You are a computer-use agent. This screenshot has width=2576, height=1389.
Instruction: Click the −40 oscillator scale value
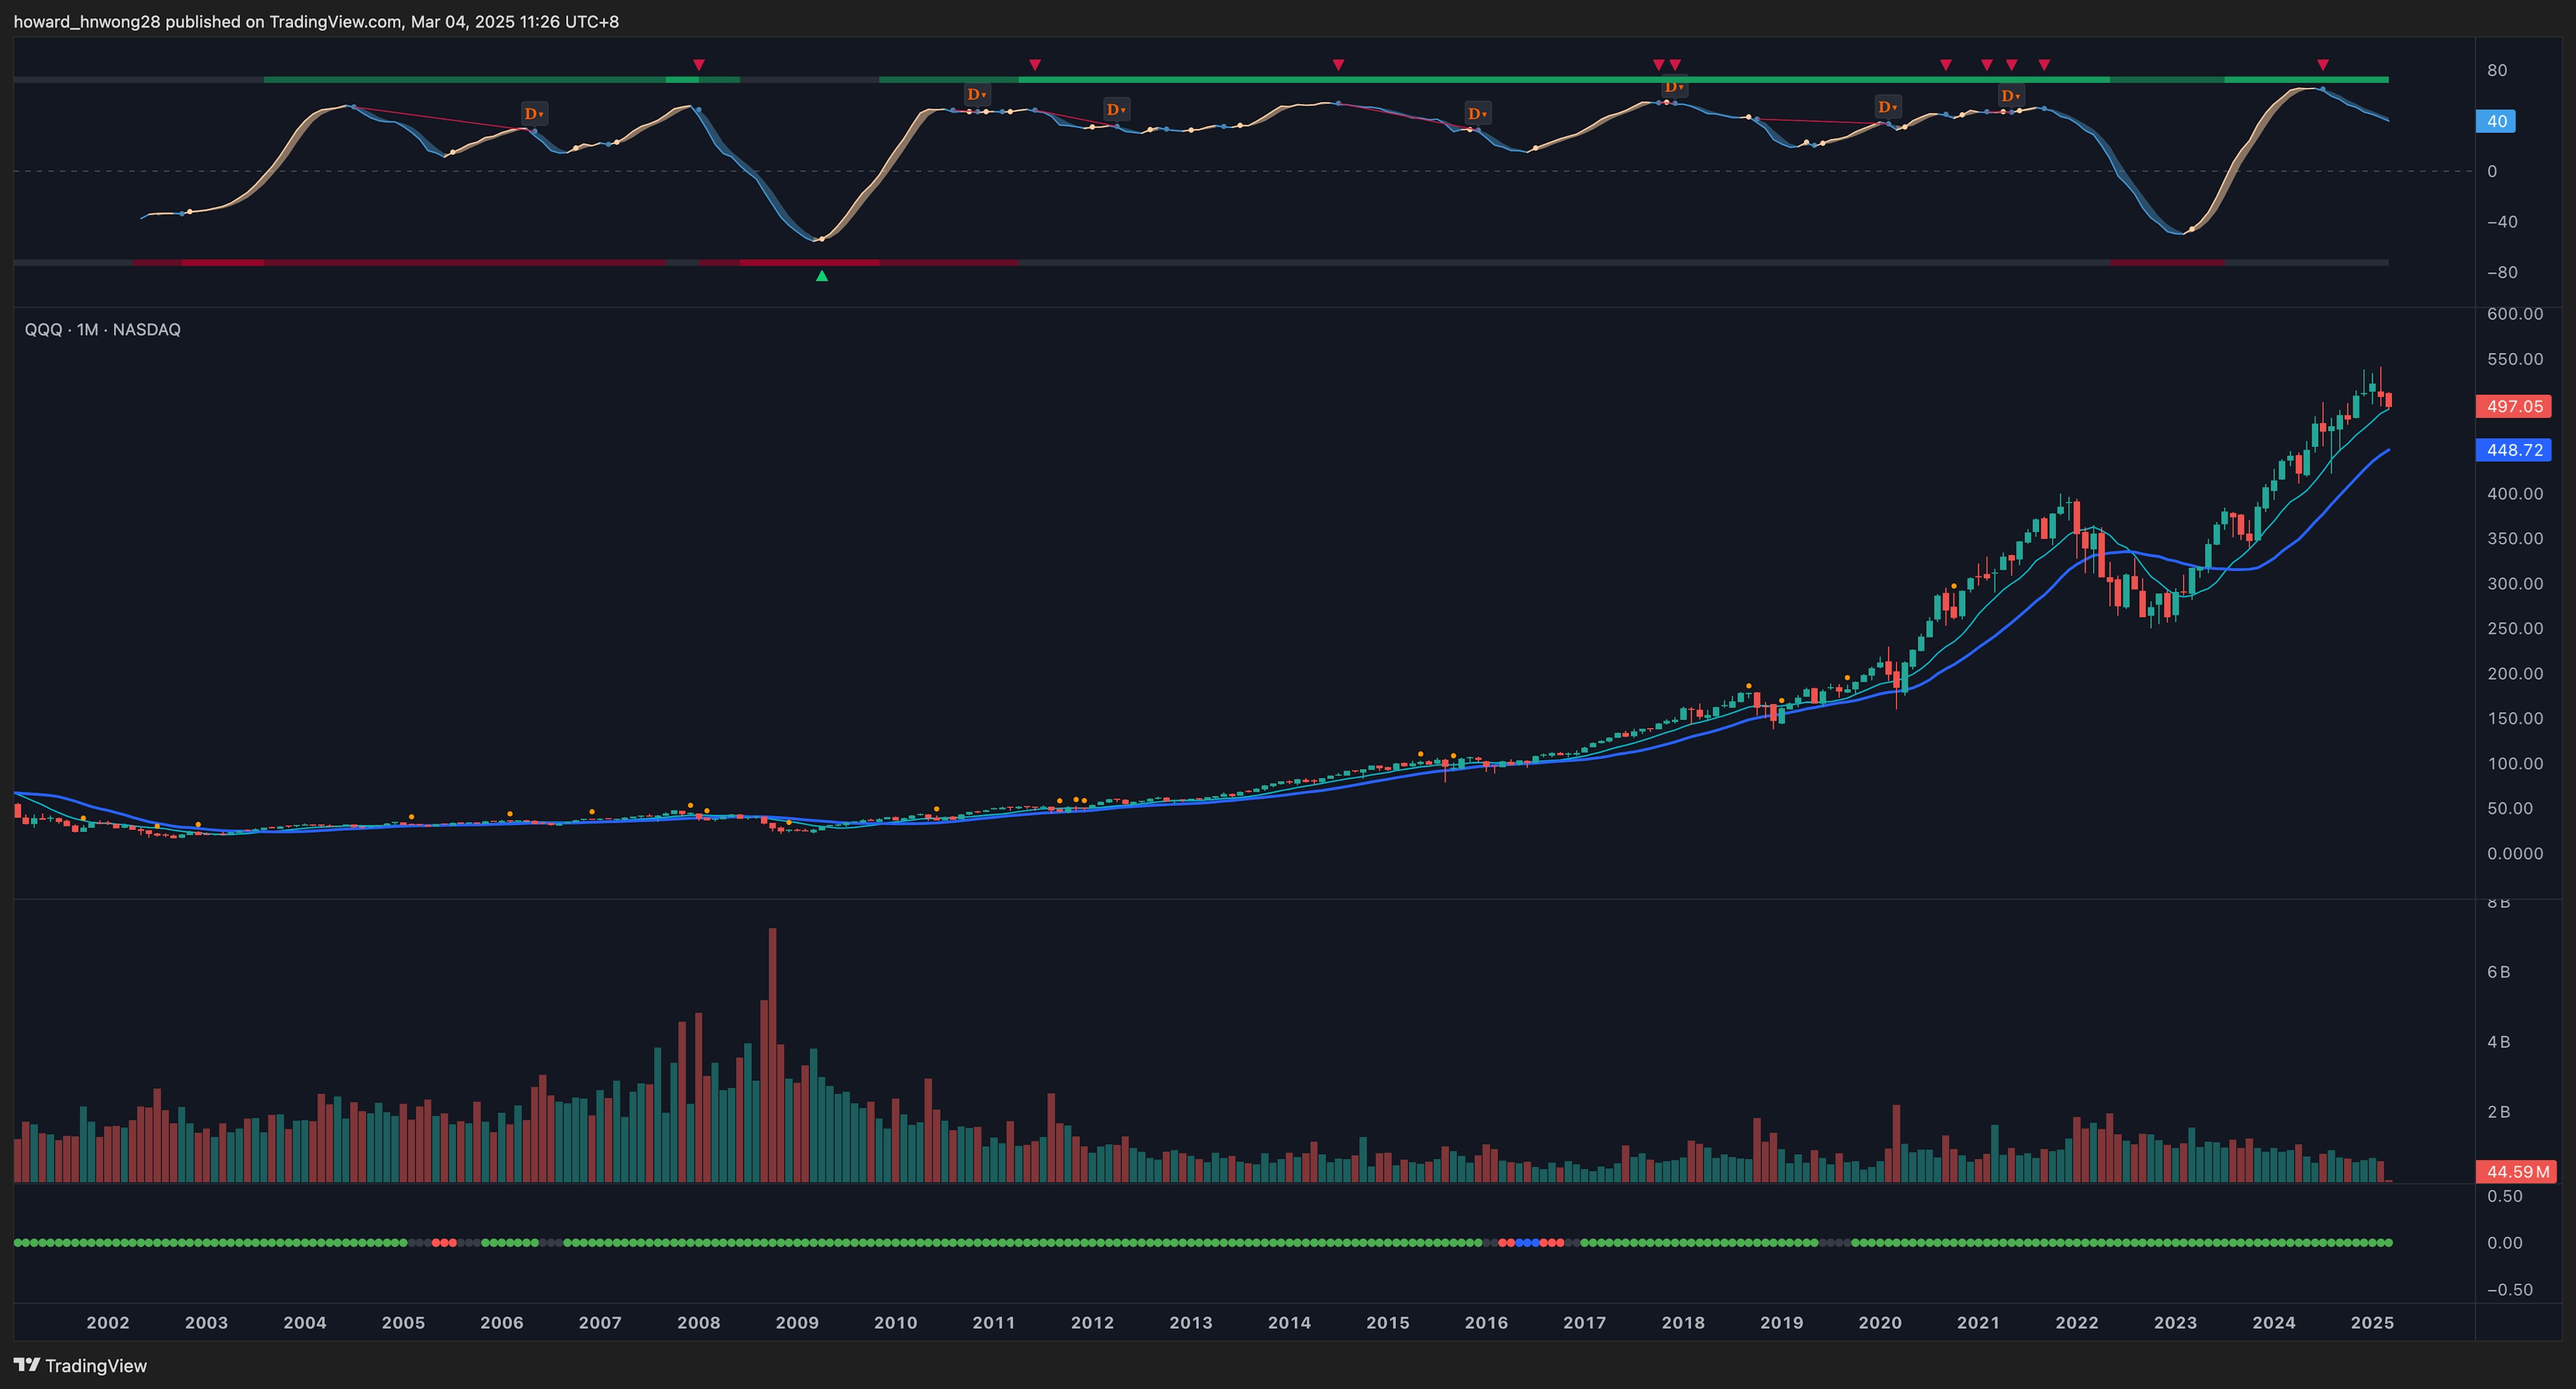tap(2502, 222)
